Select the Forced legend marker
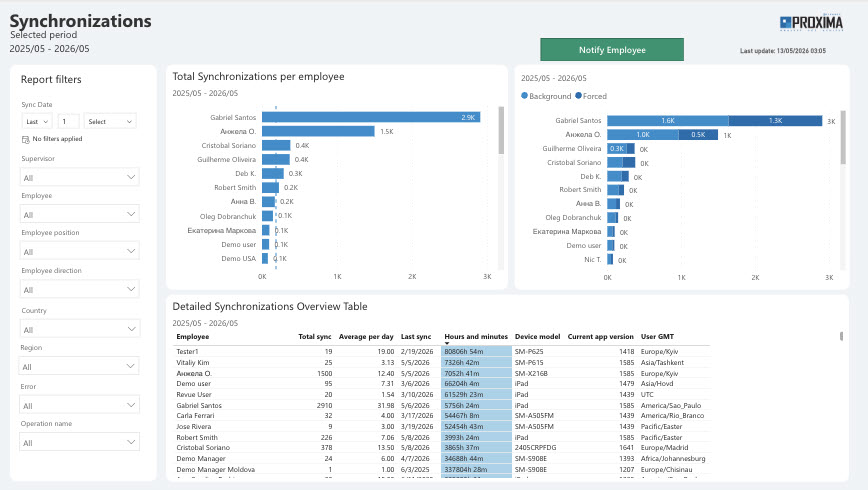 (x=578, y=96)
